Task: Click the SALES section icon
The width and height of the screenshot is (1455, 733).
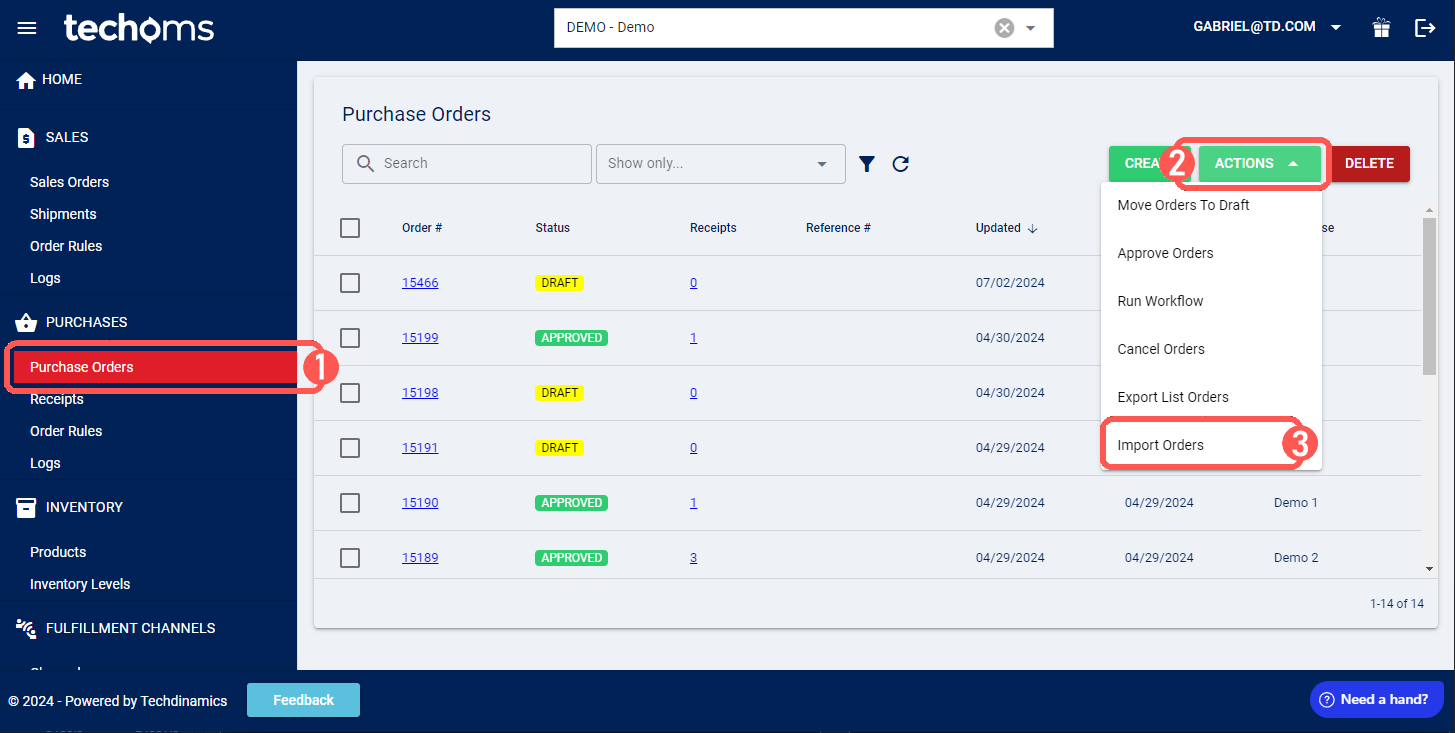Action: point(26,138)
